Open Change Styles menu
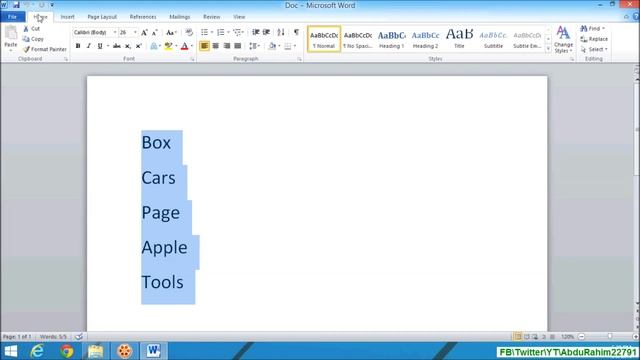The width and height of the screenshot is (640, 360). (x=563, y=39)
